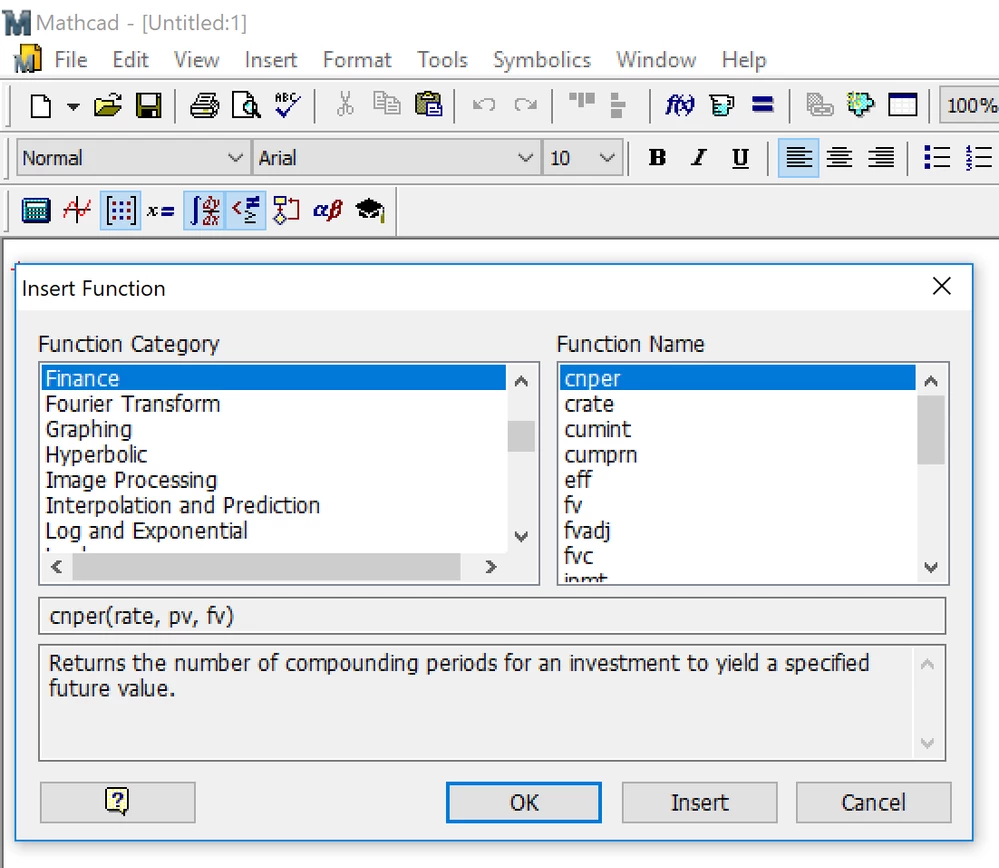Click the Paste clipboard icon
Screen dimensions: 999x868
[428, 104]
